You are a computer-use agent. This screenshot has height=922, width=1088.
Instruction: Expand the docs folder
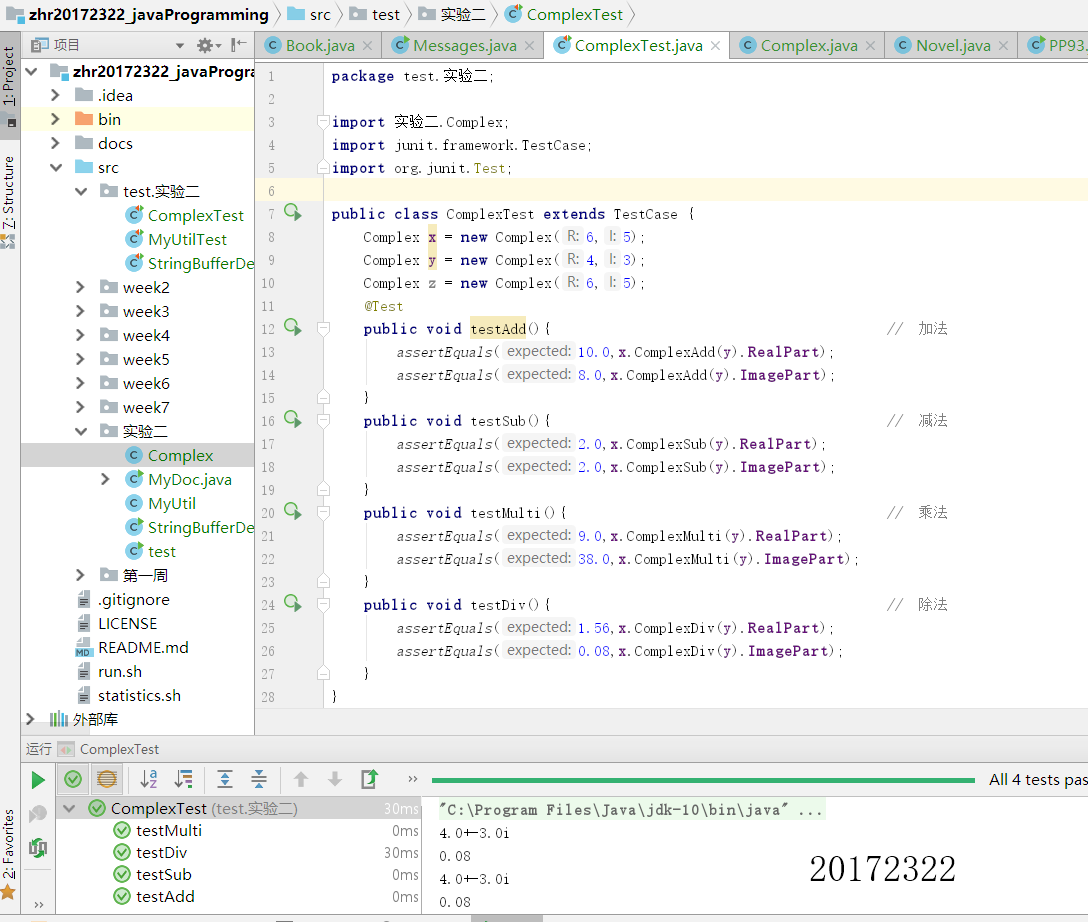[x=56, y=143]
